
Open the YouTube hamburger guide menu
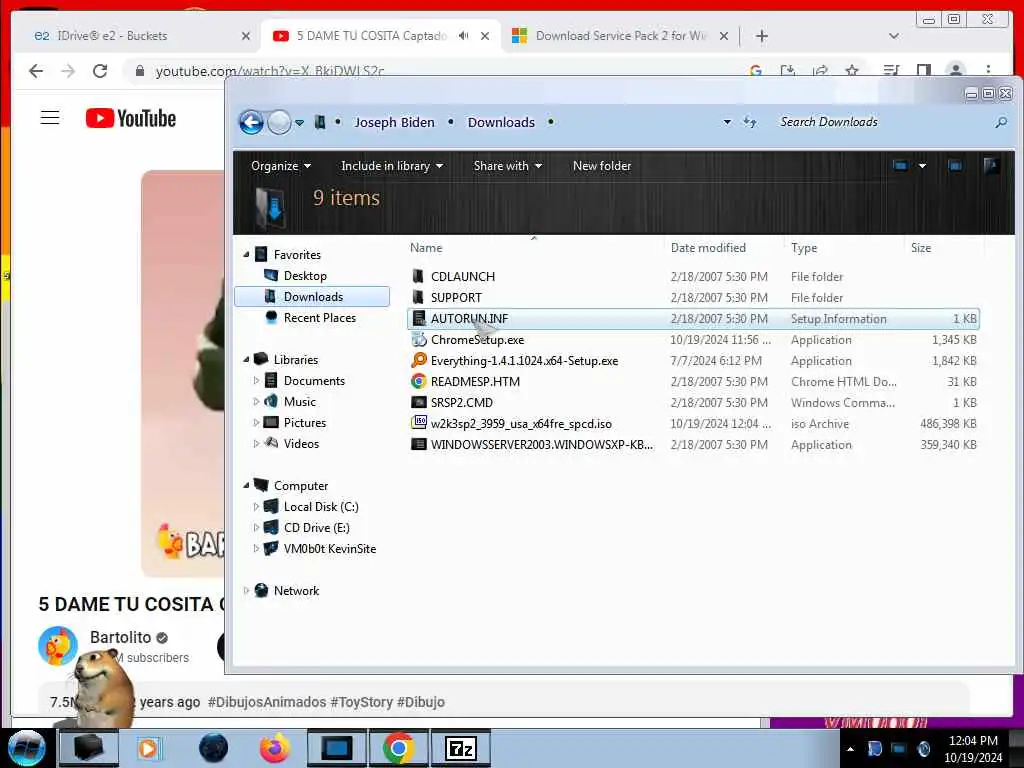(x=50, y=118)
